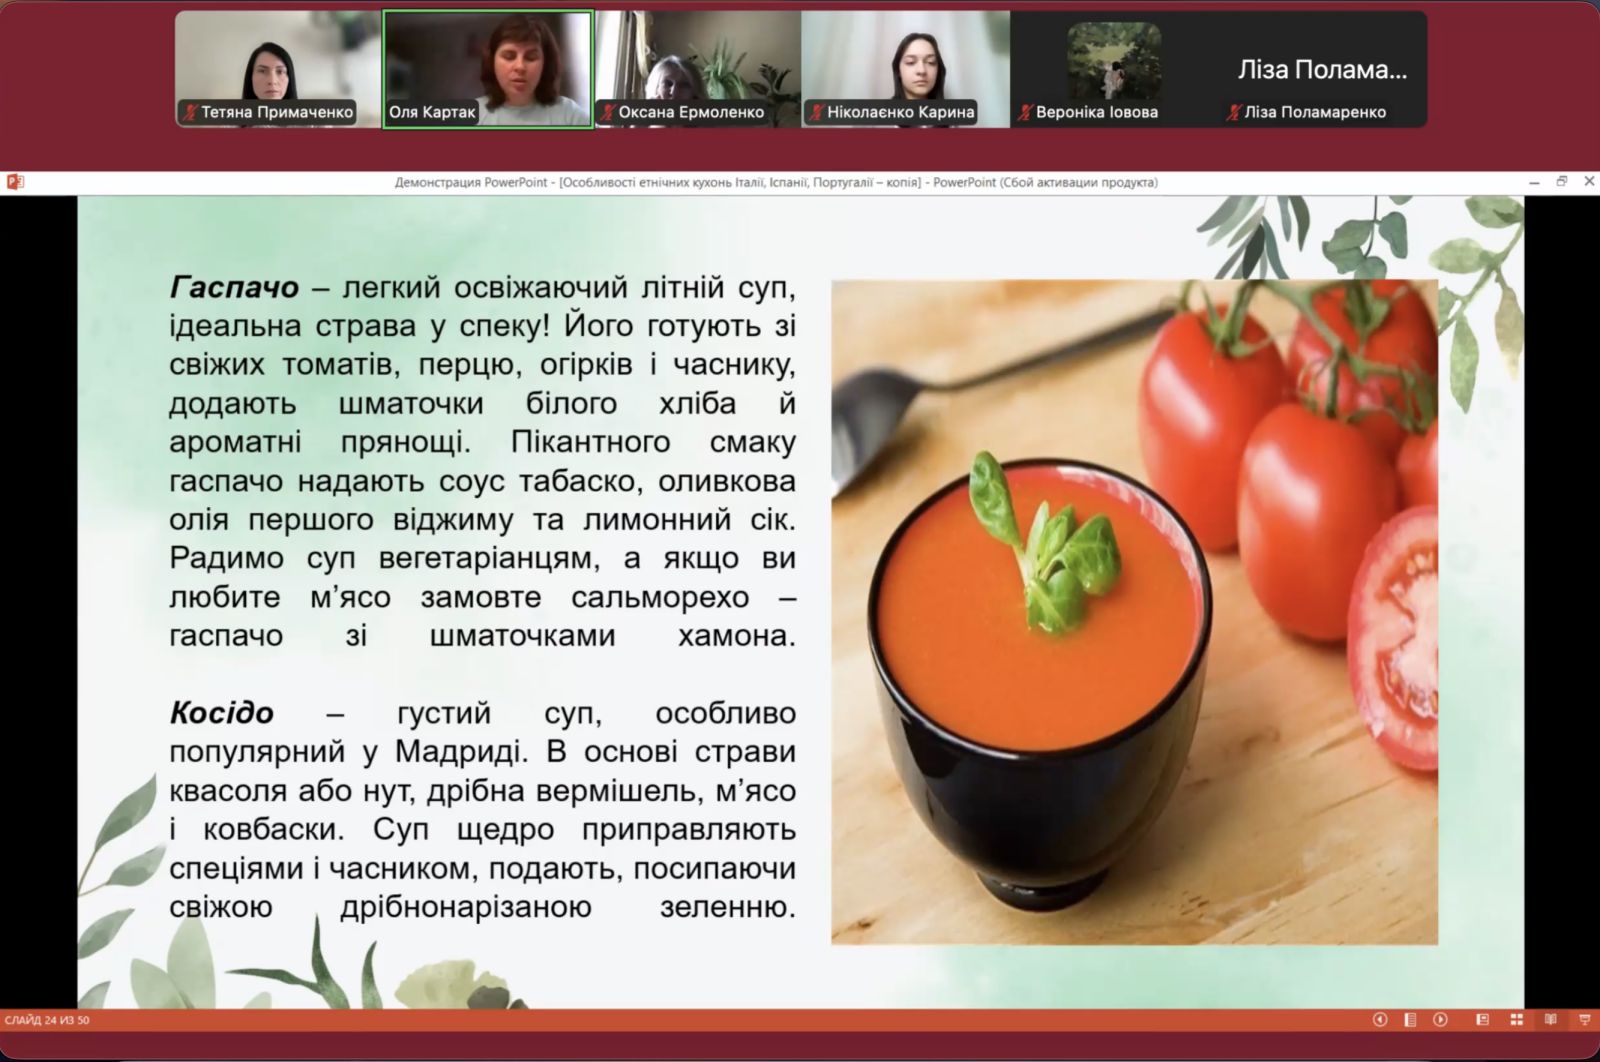This screenshot has height=1062, width=1600.
Task: Select Оля Картак's active speaker video tile
Action: [x=488, y=60]
